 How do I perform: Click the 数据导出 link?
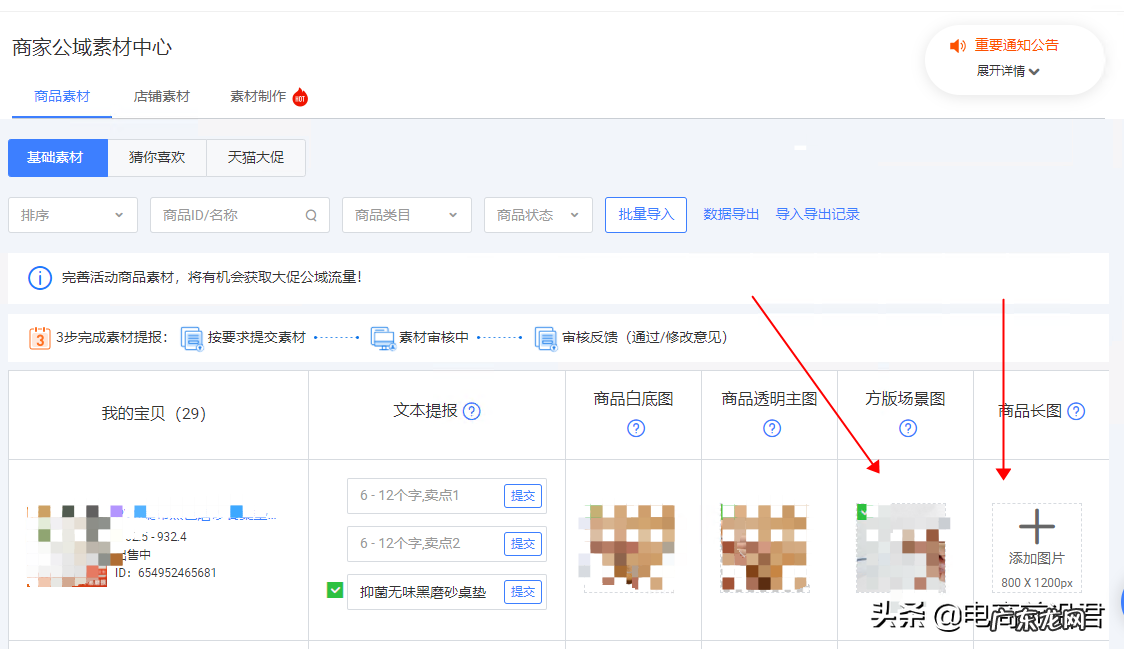click(731, 214)
